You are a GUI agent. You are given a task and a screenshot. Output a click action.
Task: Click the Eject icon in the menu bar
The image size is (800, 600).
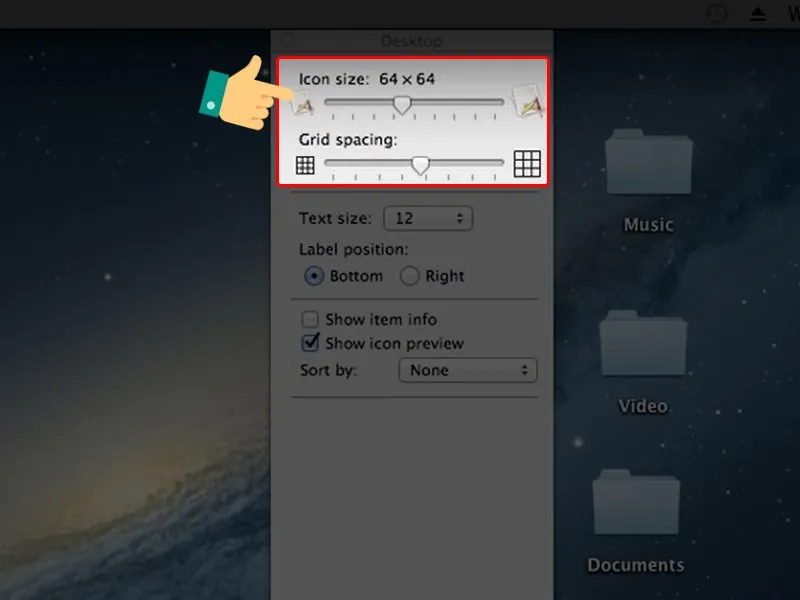coord(757,14)
